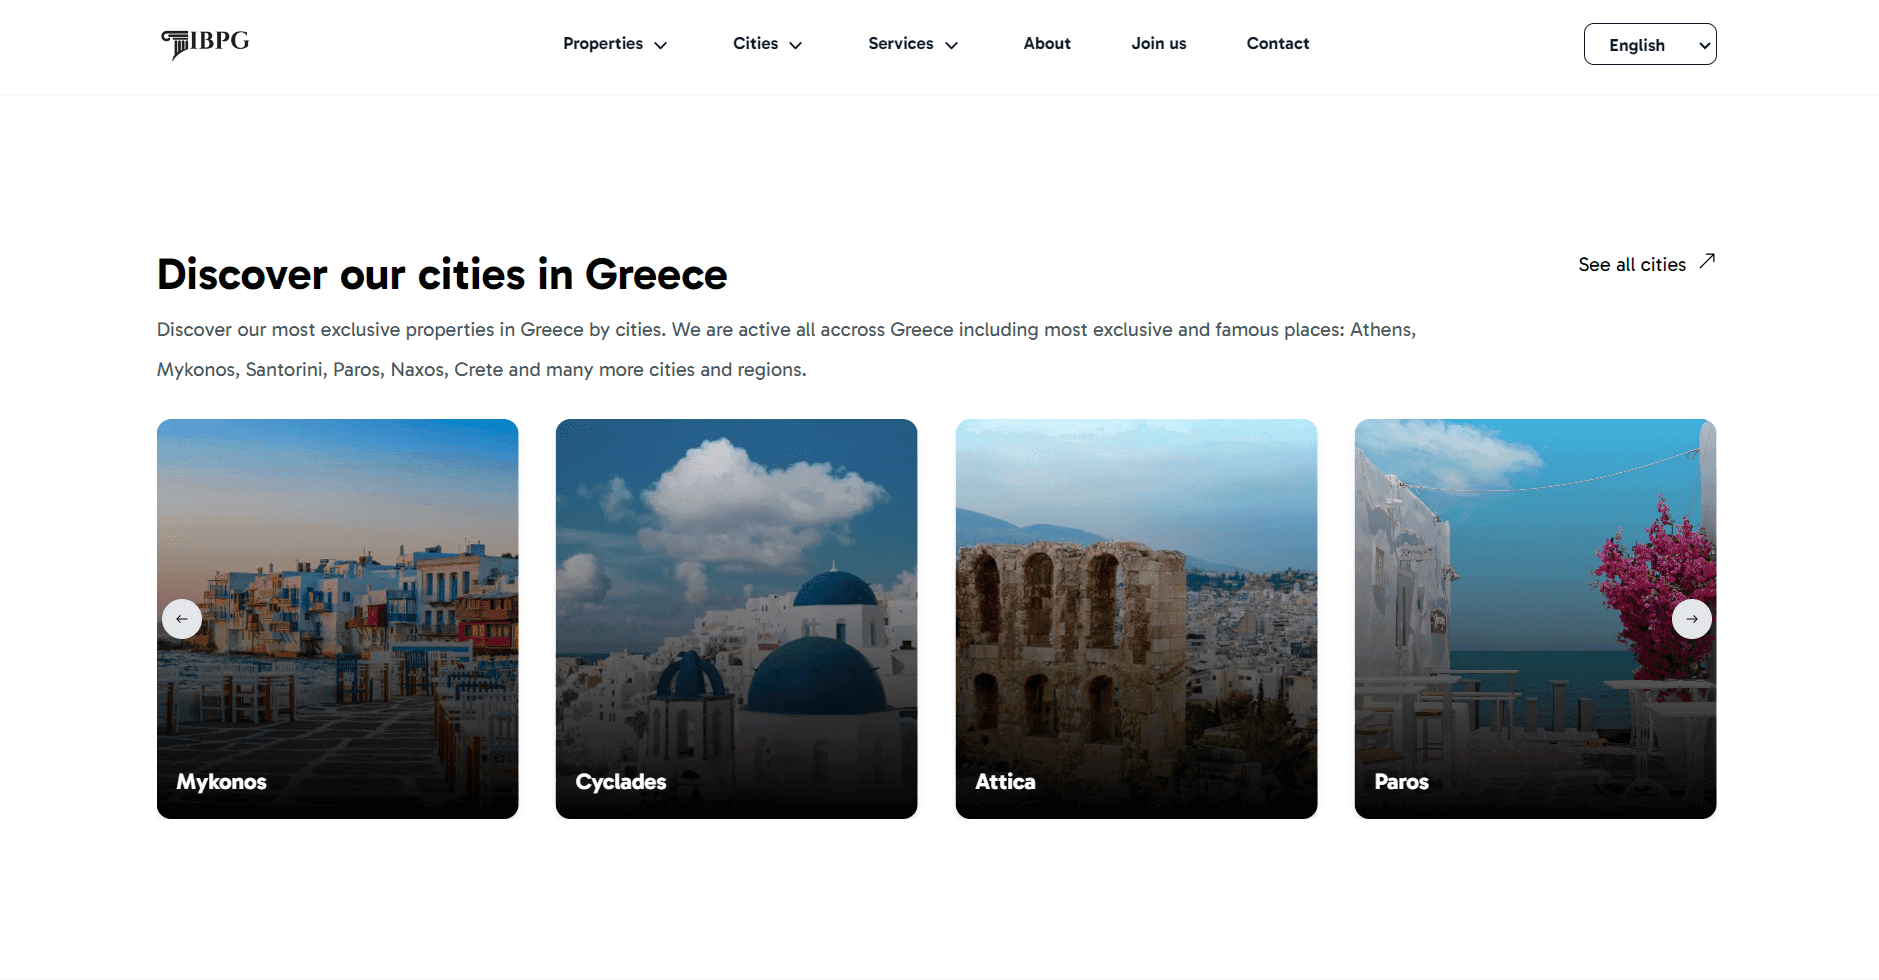Click the arrow icon next to See all cities
The height and width of the screenshot is (980, 1879).
[x=1707, y=261]
